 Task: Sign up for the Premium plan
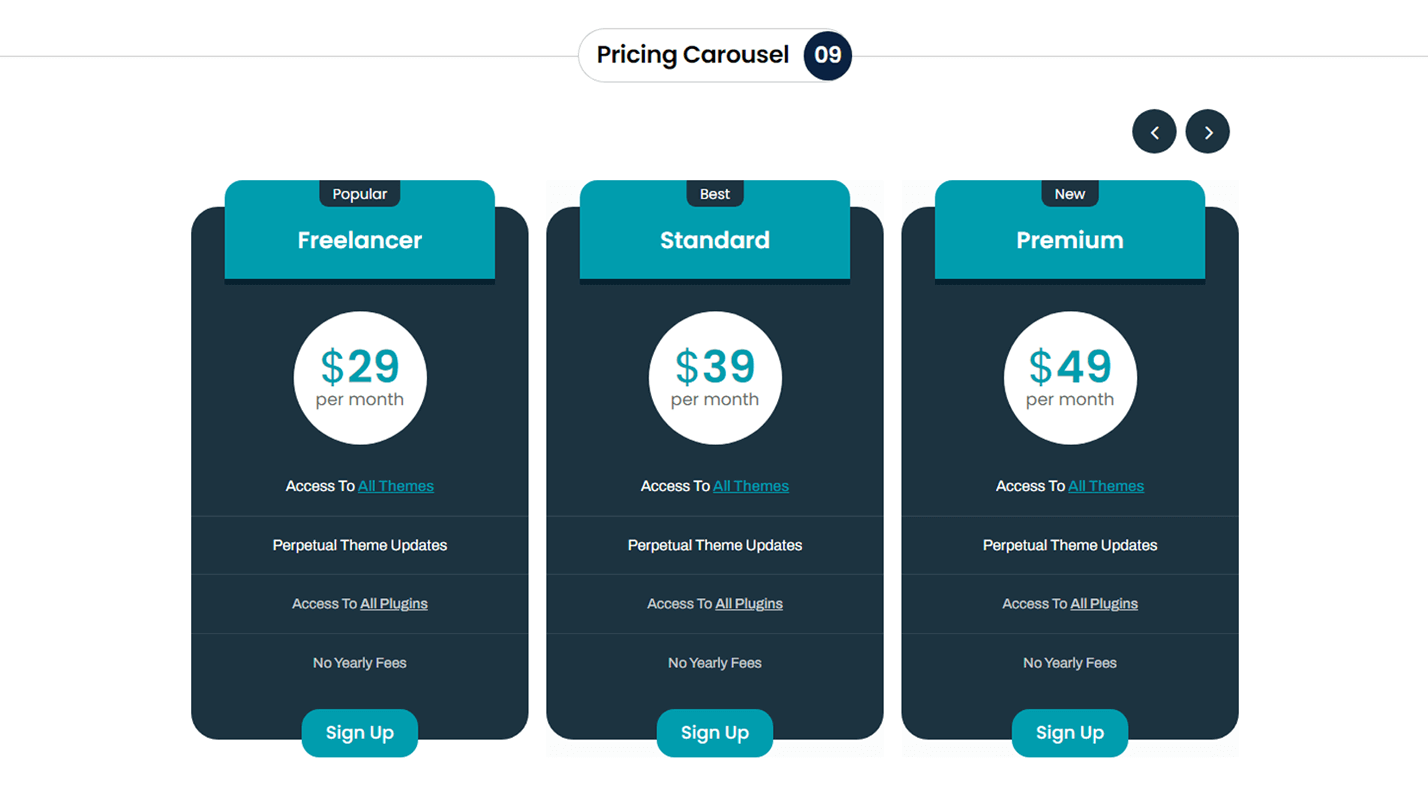point(1070,733)
